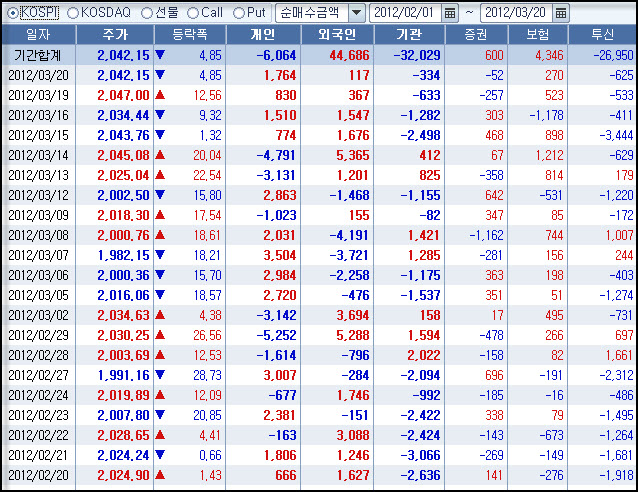Click institution total value -32,029
638x492 pixels.
[417, 55]
